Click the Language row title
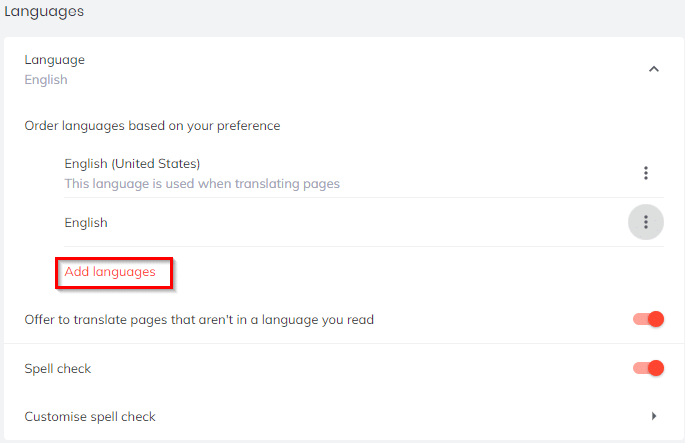The image size is (685, 443). click(55, 60)
